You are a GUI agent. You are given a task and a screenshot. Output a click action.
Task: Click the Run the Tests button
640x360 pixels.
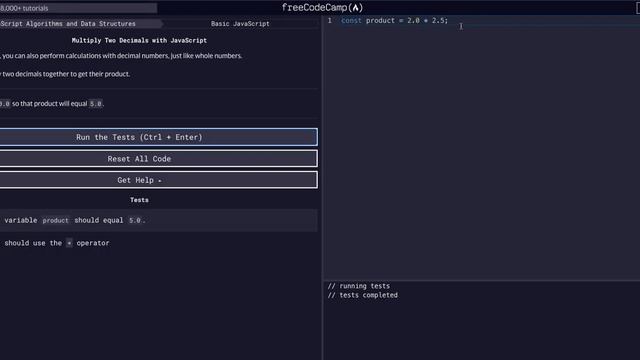pyautogui.click(x=158, y=137)
